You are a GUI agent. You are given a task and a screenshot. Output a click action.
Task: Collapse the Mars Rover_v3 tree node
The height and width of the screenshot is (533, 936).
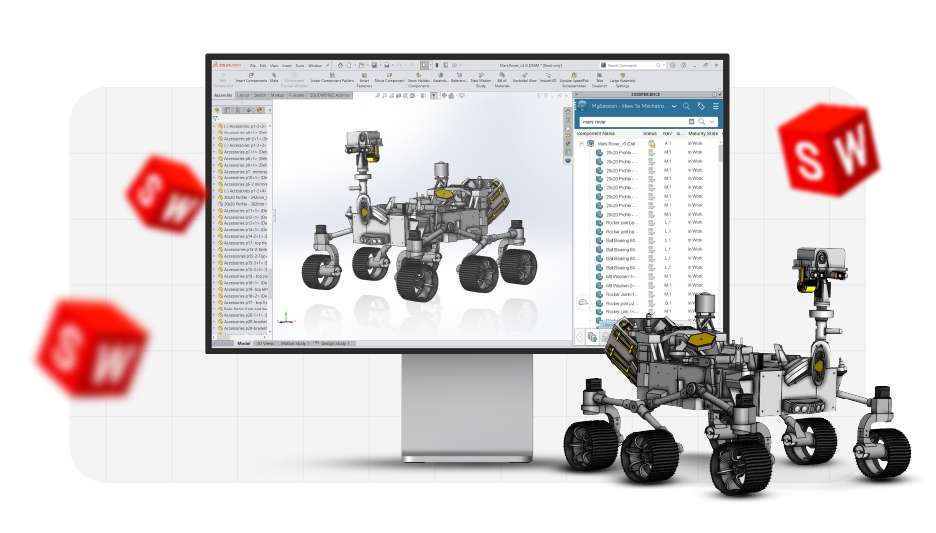[x=581, y=144]
